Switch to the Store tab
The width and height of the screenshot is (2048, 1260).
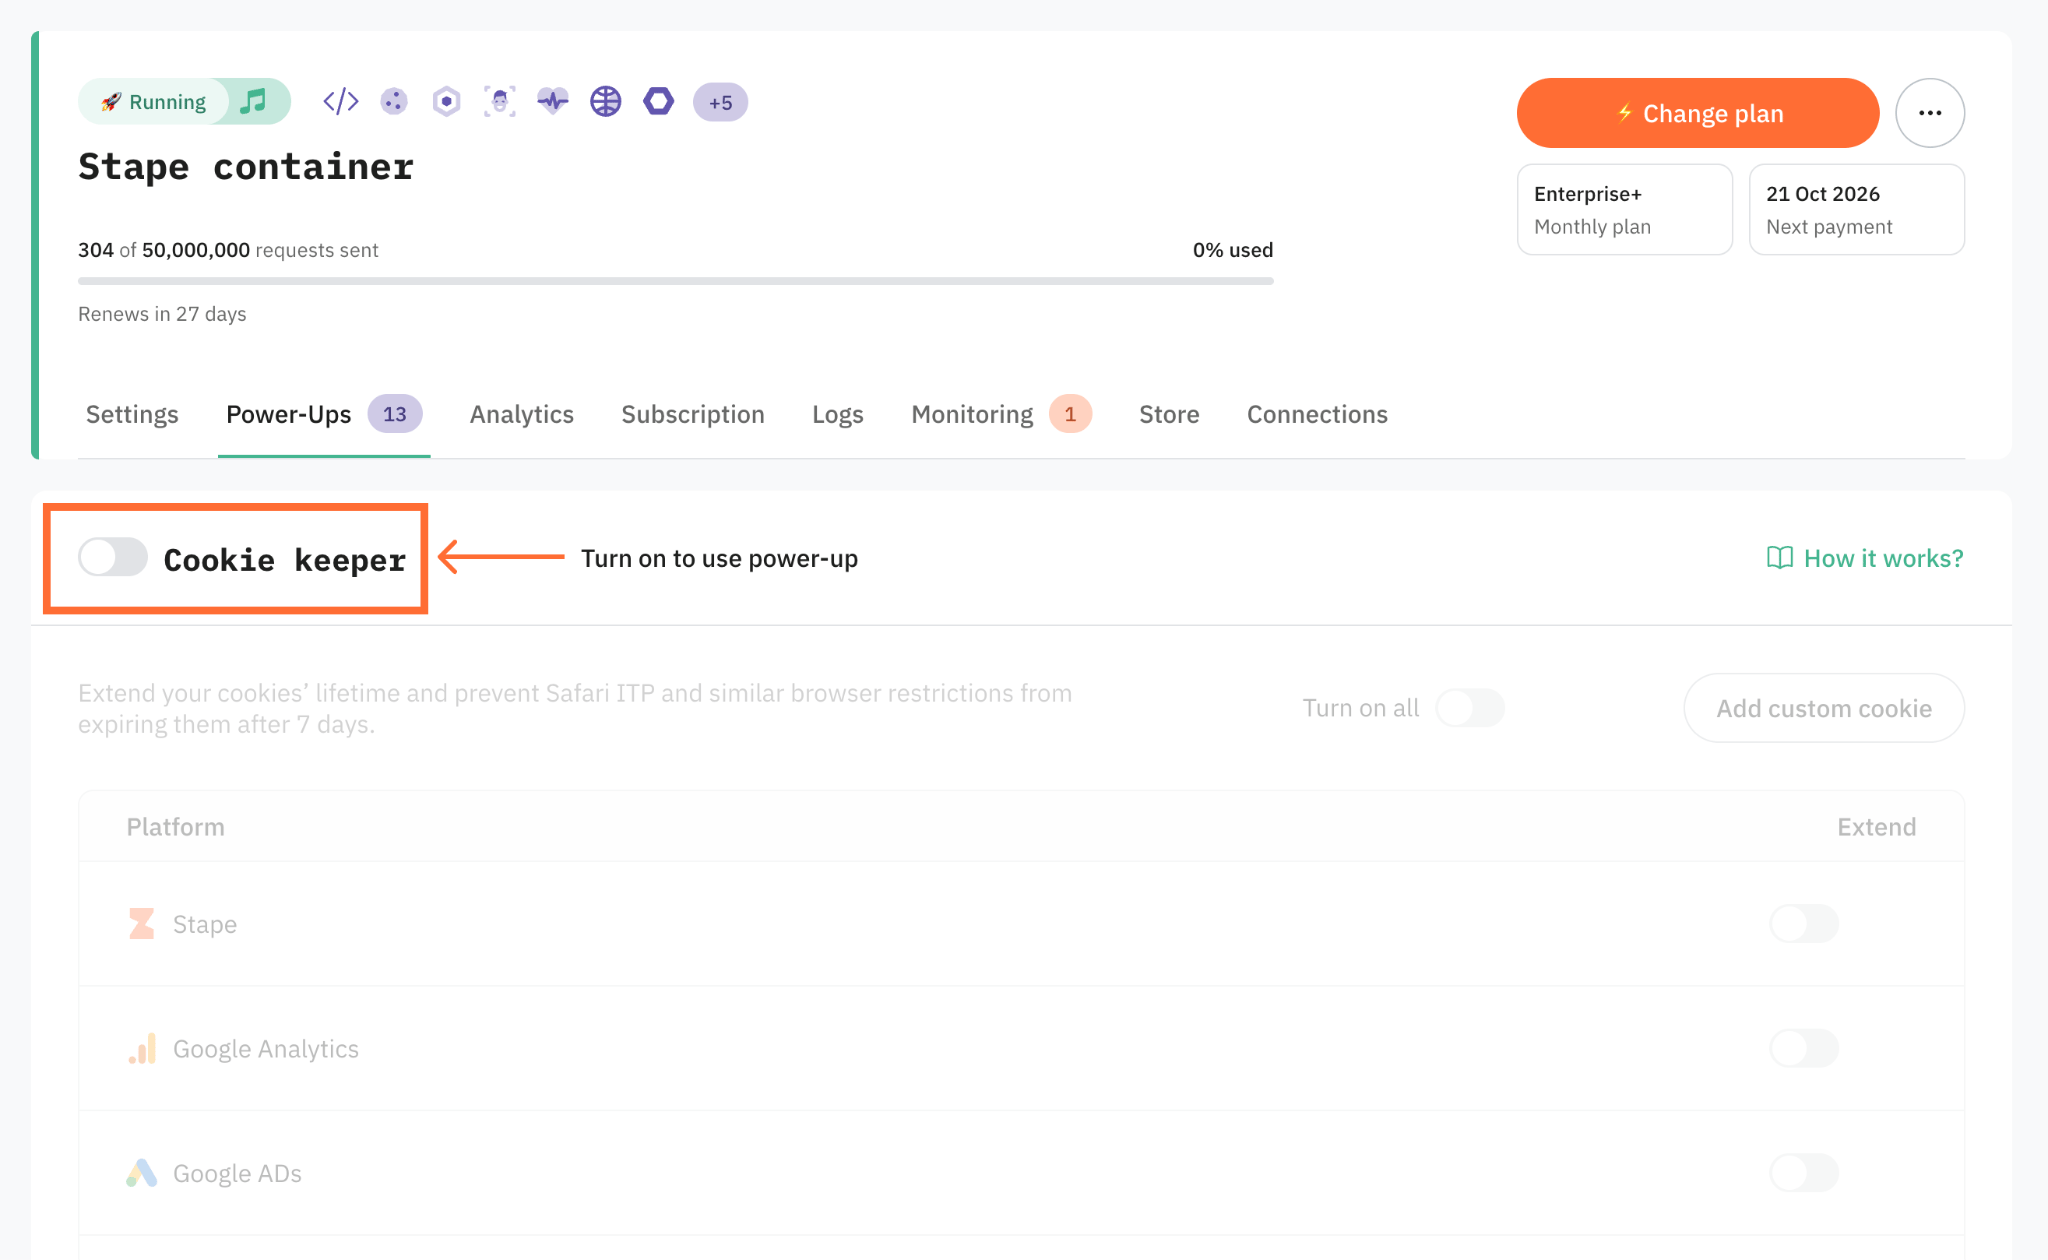coord(1169,414)
